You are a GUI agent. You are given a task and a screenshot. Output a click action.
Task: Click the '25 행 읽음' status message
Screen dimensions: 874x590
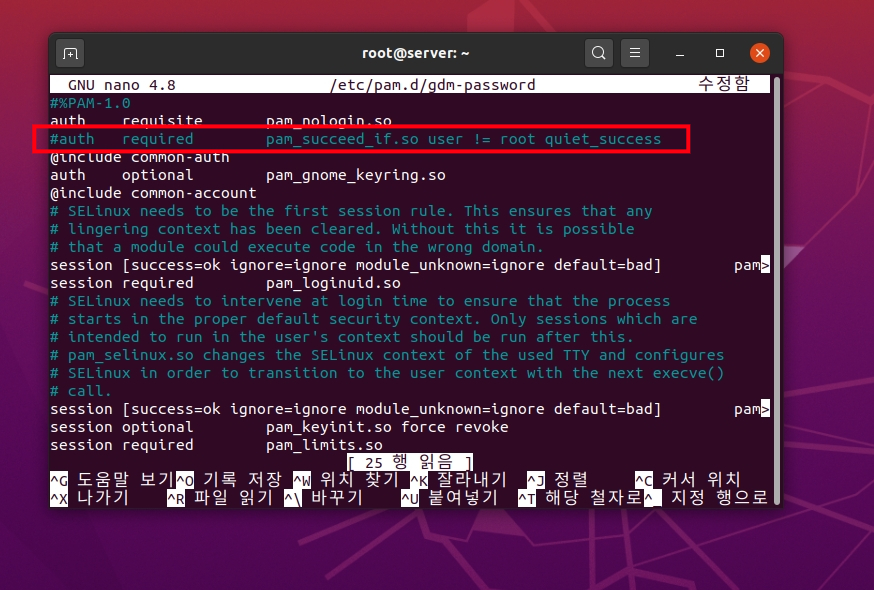point(410,462)
